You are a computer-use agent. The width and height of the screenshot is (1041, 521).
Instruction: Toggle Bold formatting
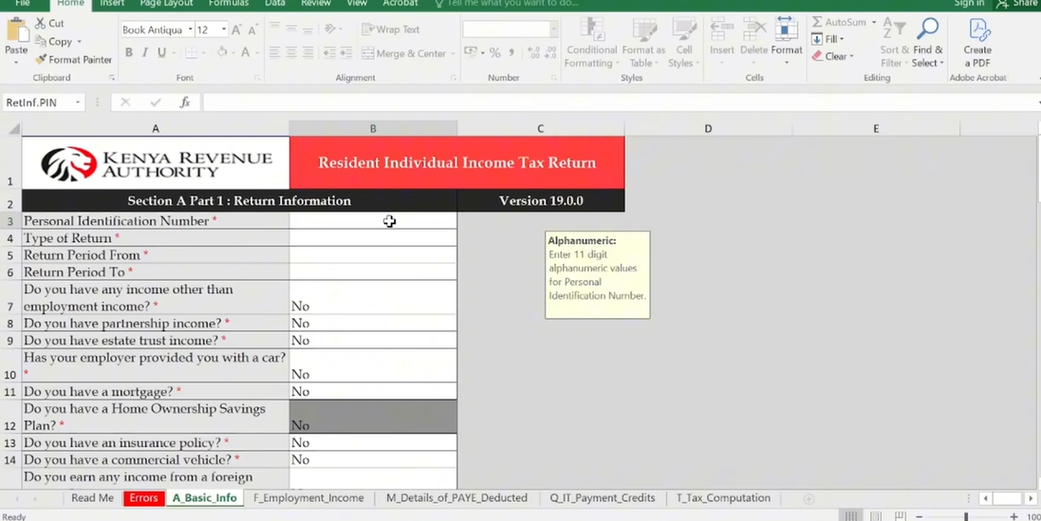(x=126, y=53)
